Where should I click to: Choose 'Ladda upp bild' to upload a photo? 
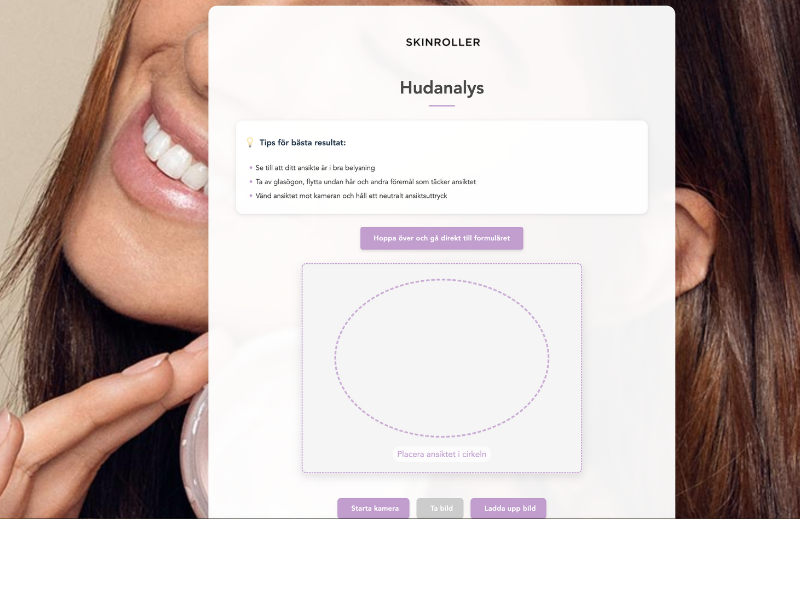point(508,508)
